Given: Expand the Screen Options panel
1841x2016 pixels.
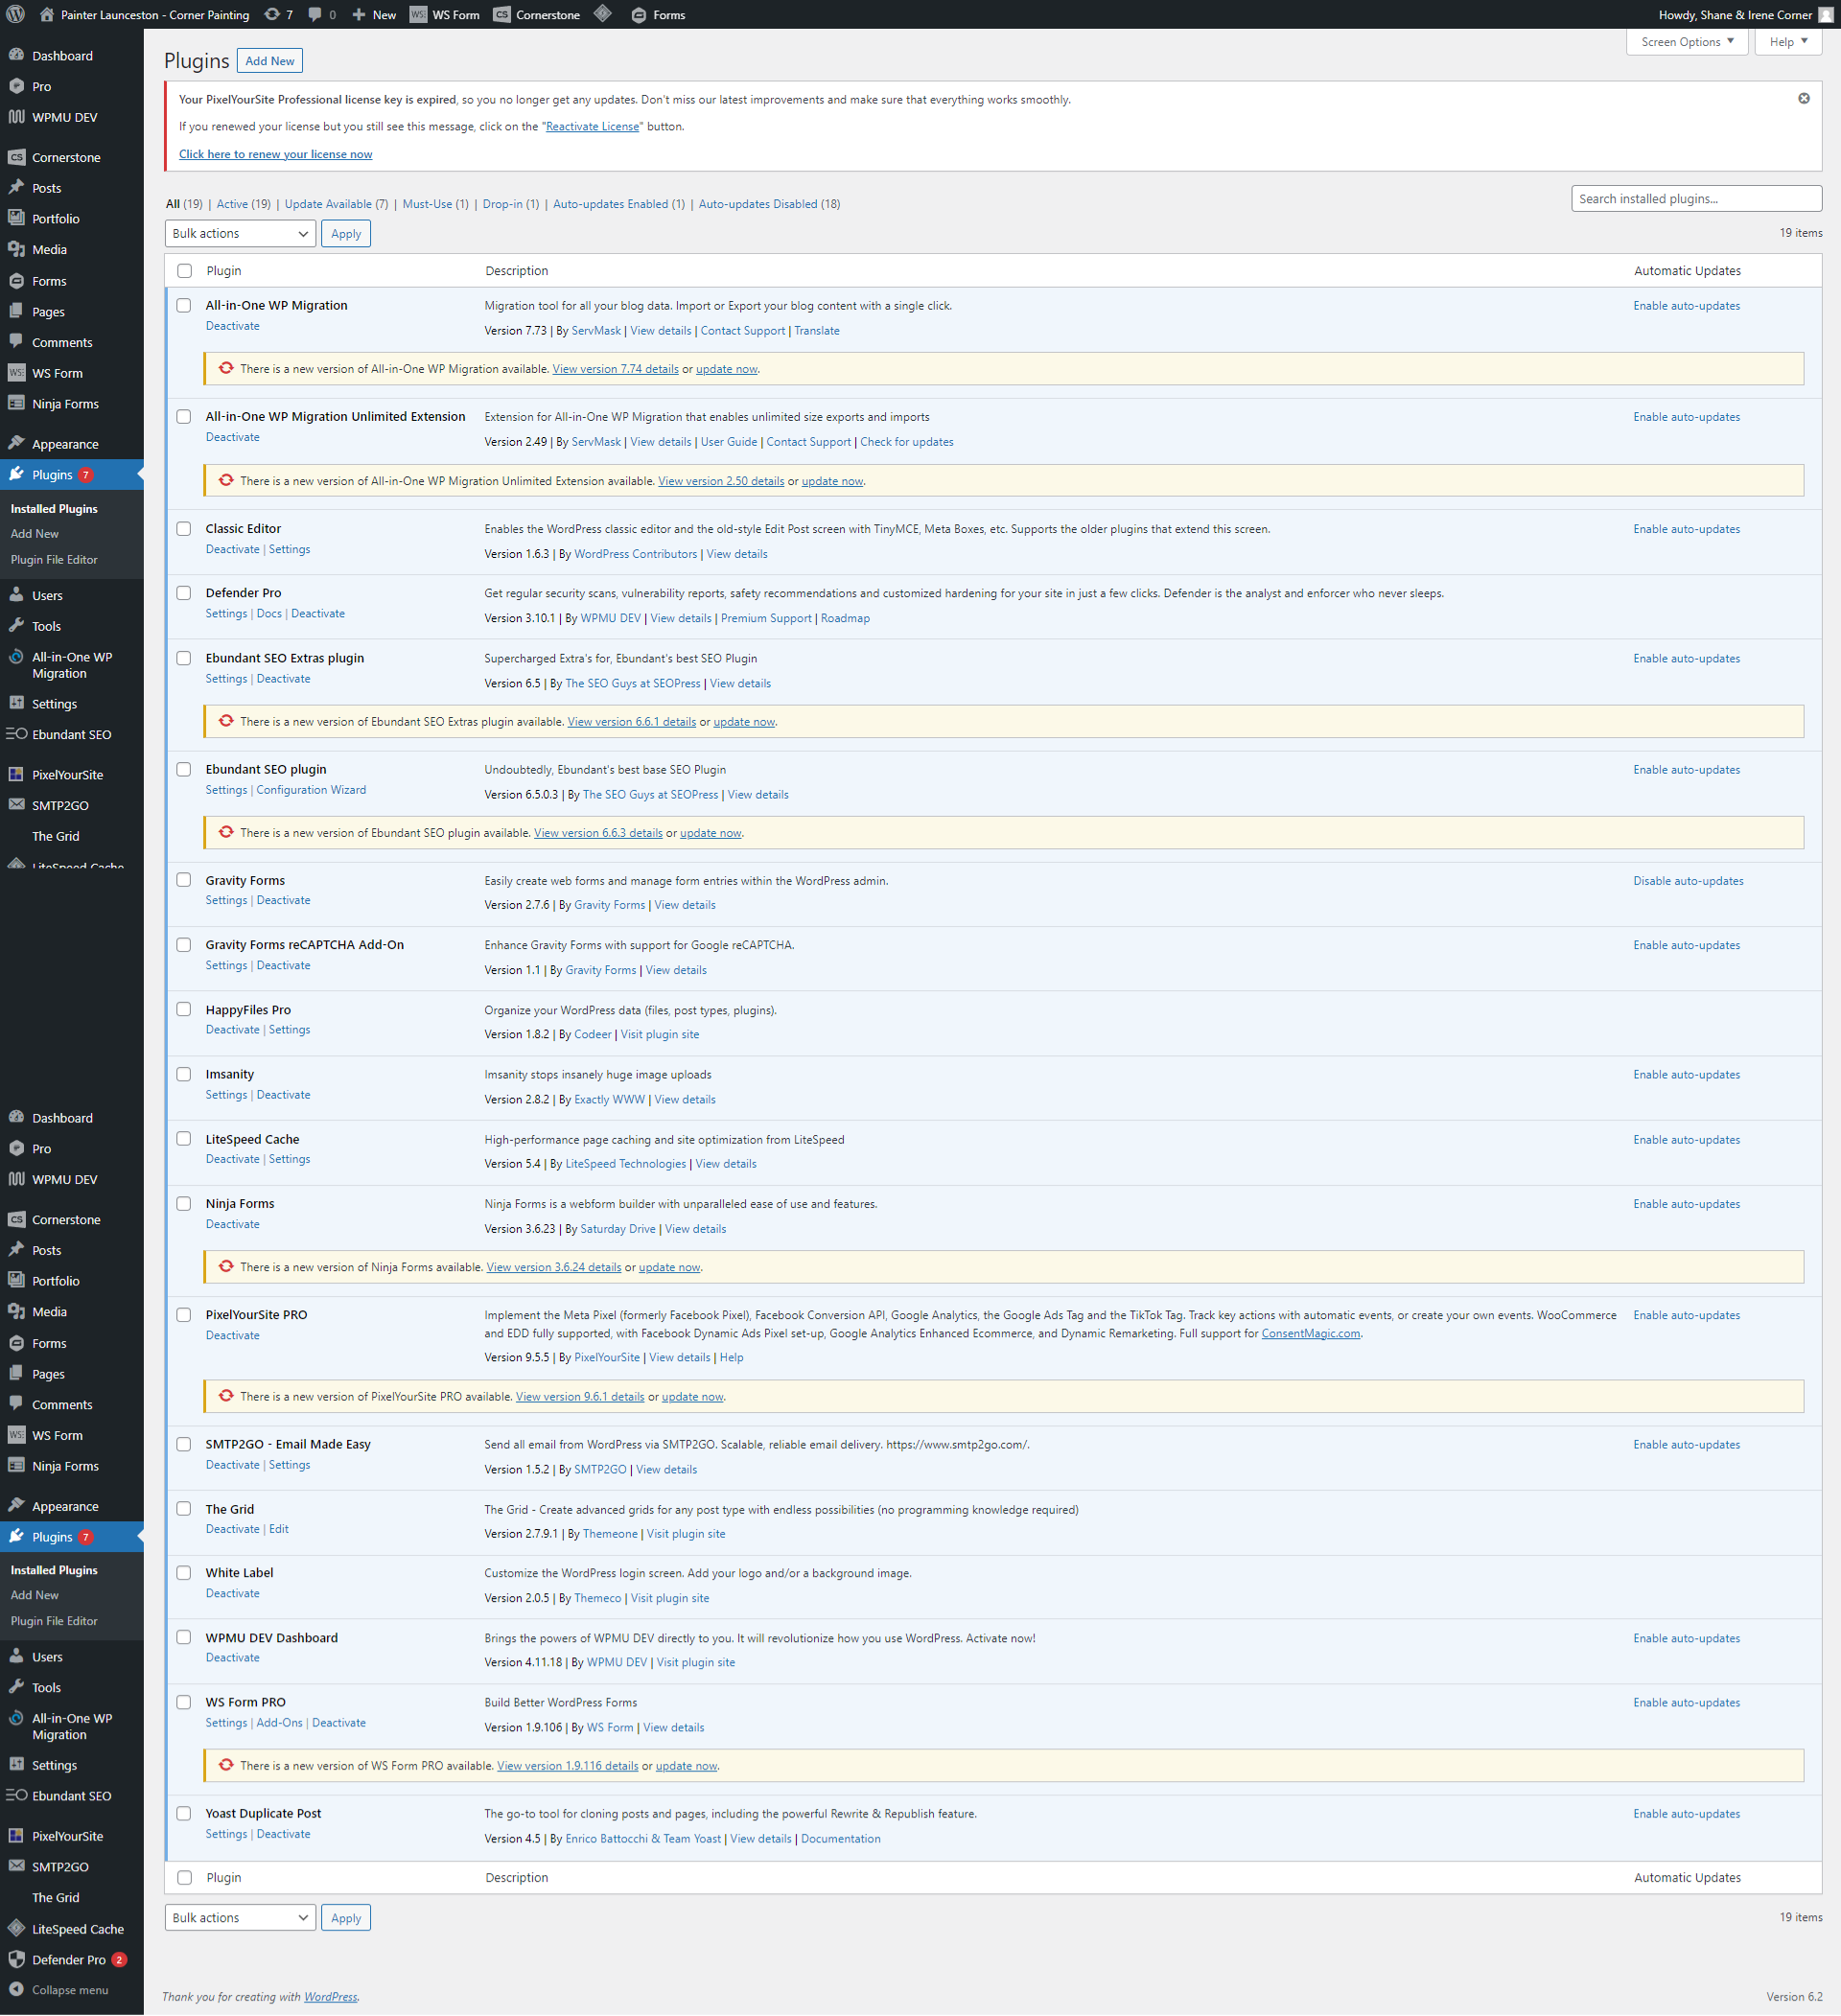Looking at the screenshot, I should [x=1686, y=42].
